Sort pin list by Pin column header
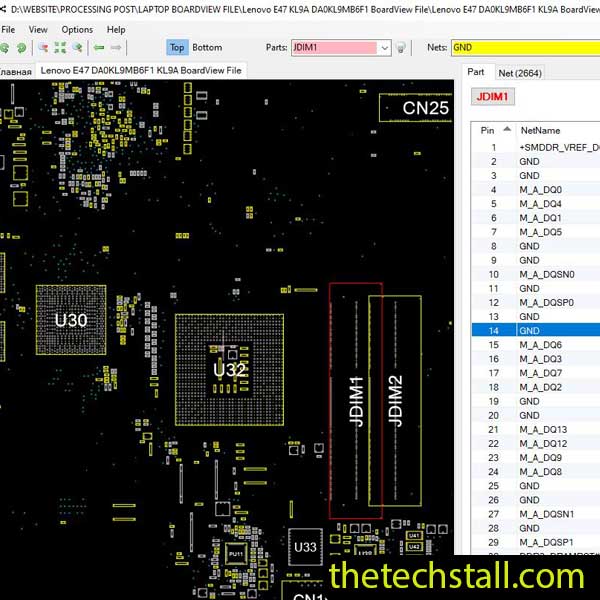The width and height of the screenshot is (600, 600). [488, 130]
